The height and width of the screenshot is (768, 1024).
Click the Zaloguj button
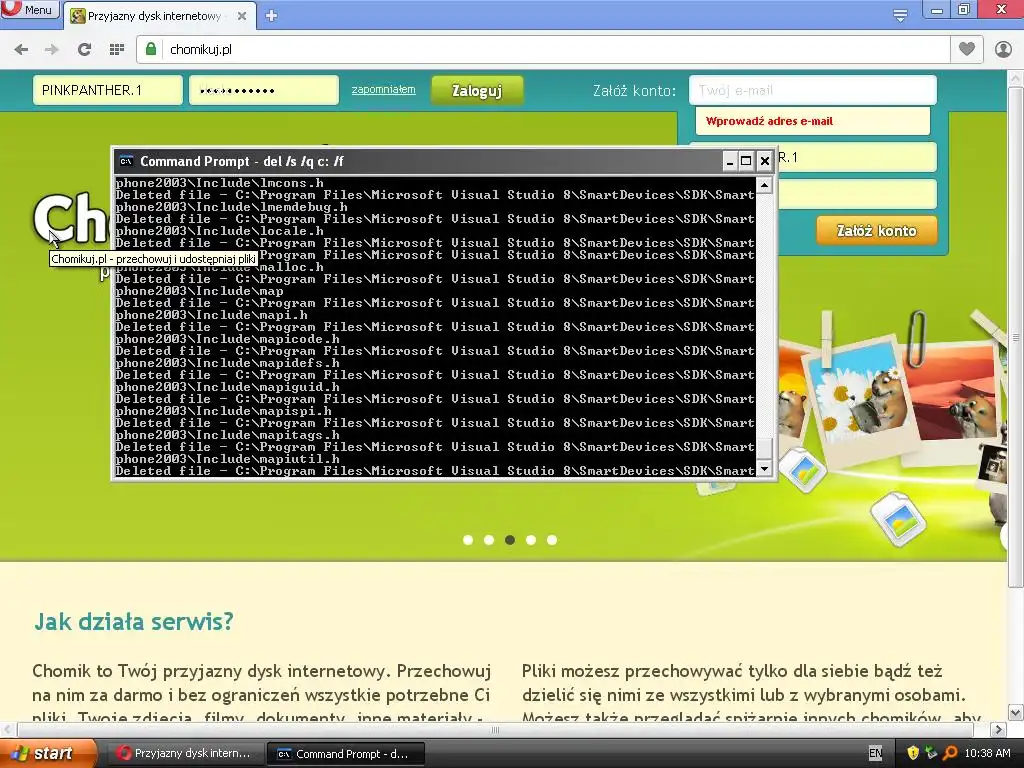coord(477,91)
